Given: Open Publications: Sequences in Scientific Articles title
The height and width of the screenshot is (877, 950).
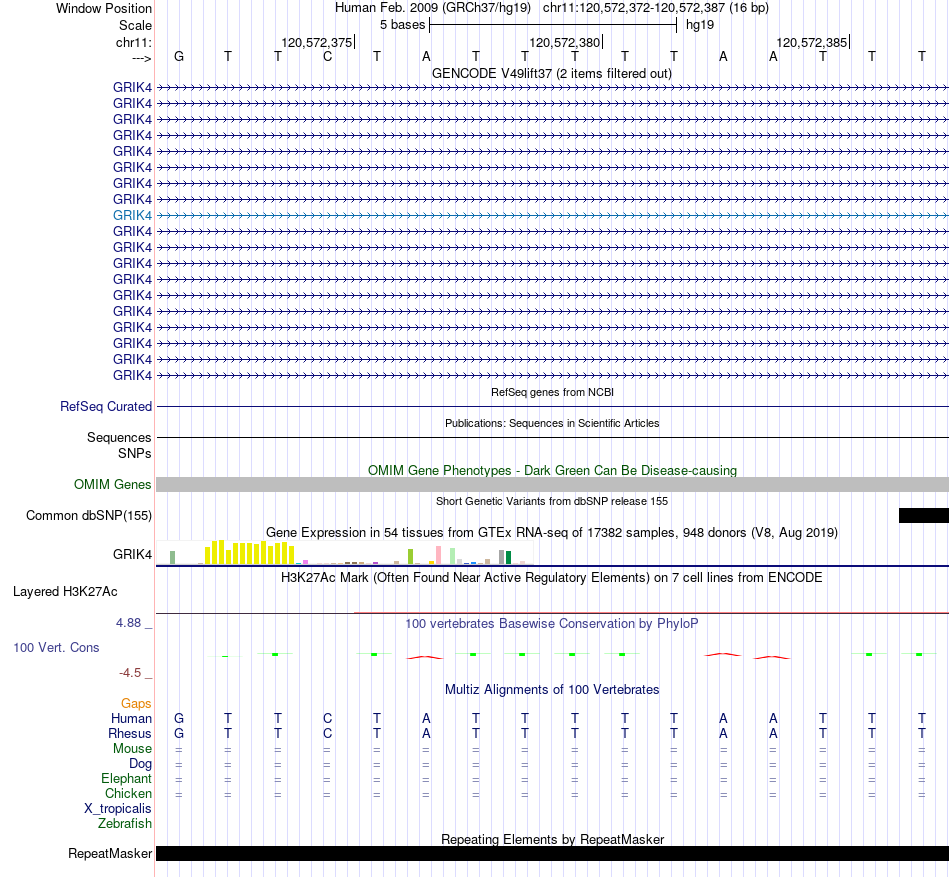Looking at the screenshot, I should coord(552,423).
